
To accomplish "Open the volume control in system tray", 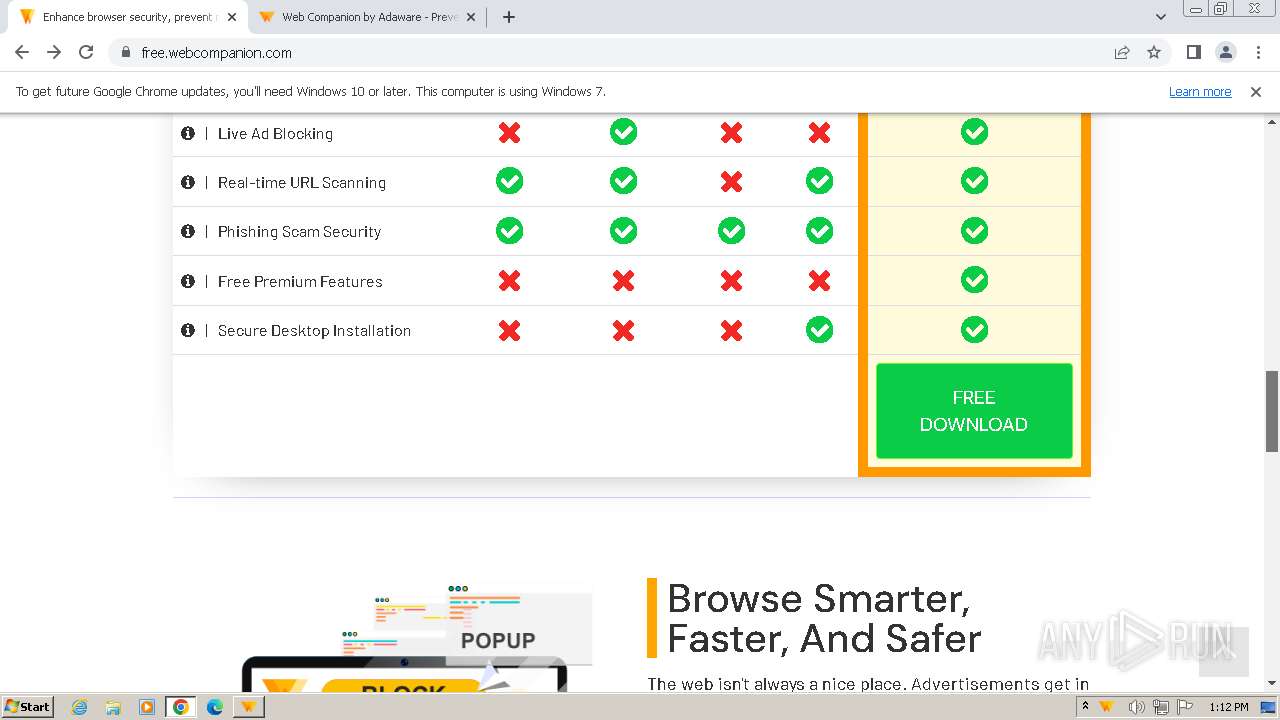I will coord(1137,707).
